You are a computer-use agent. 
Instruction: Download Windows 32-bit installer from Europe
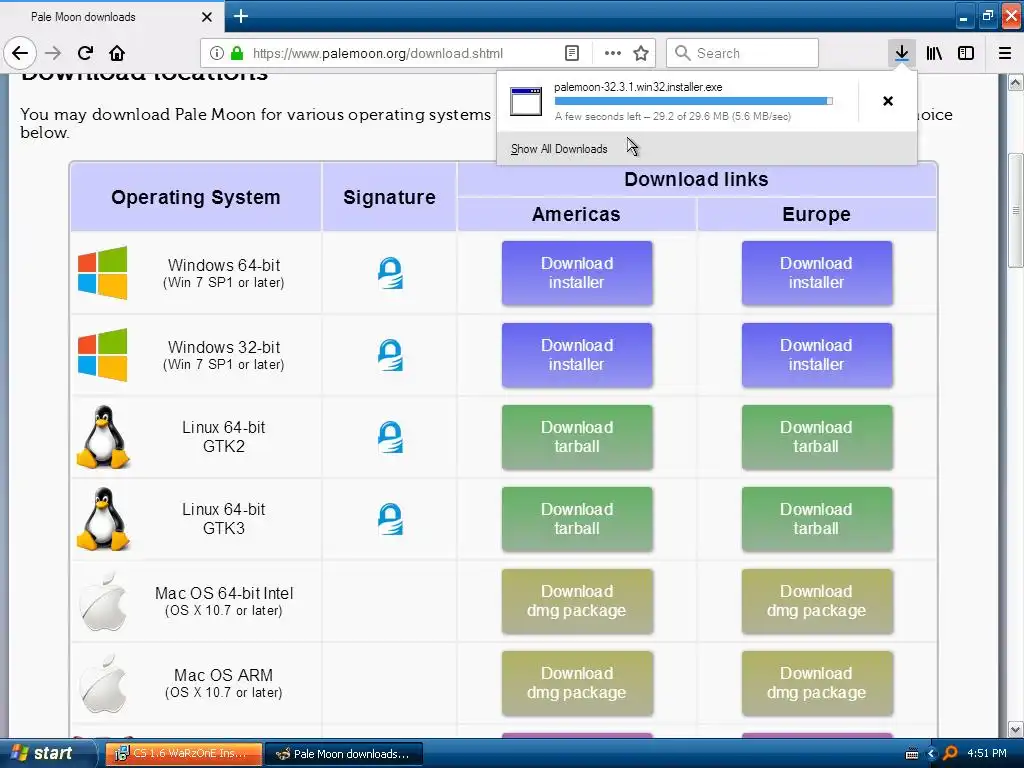coord(816,355)
